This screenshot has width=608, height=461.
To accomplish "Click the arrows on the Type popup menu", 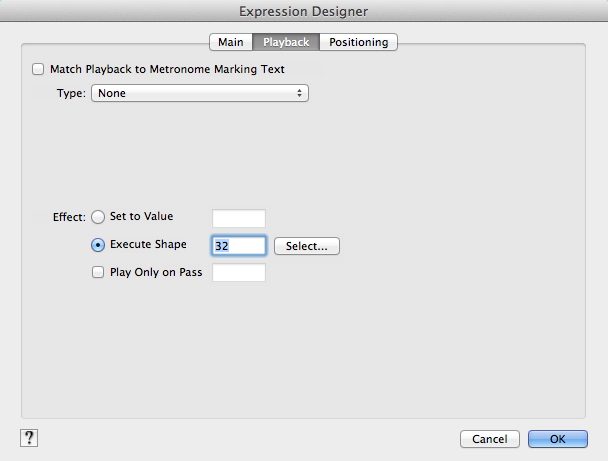I will tap(299, 93).
